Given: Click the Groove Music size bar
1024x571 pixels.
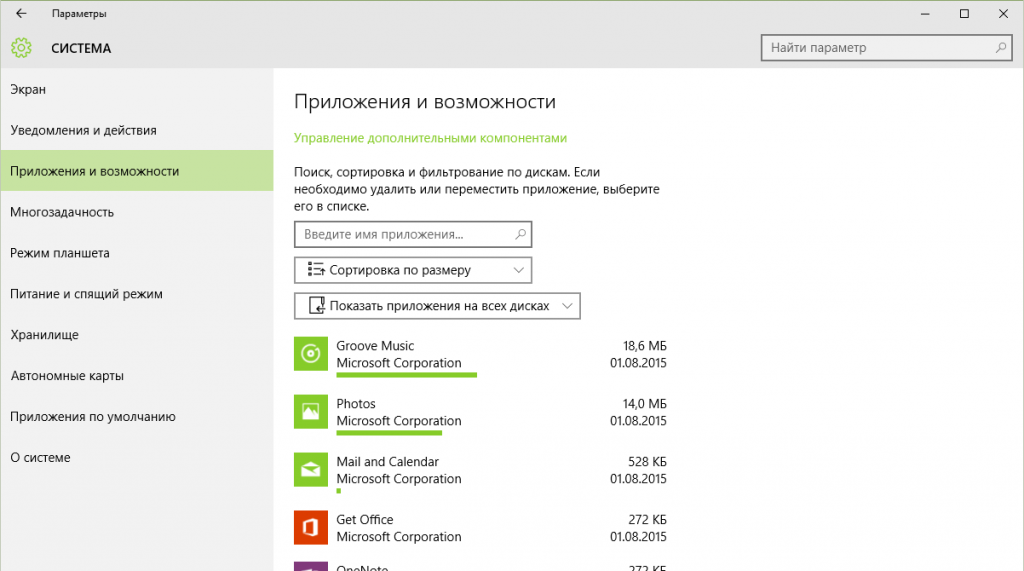Looking at the screenshot, I should (407, 375).
